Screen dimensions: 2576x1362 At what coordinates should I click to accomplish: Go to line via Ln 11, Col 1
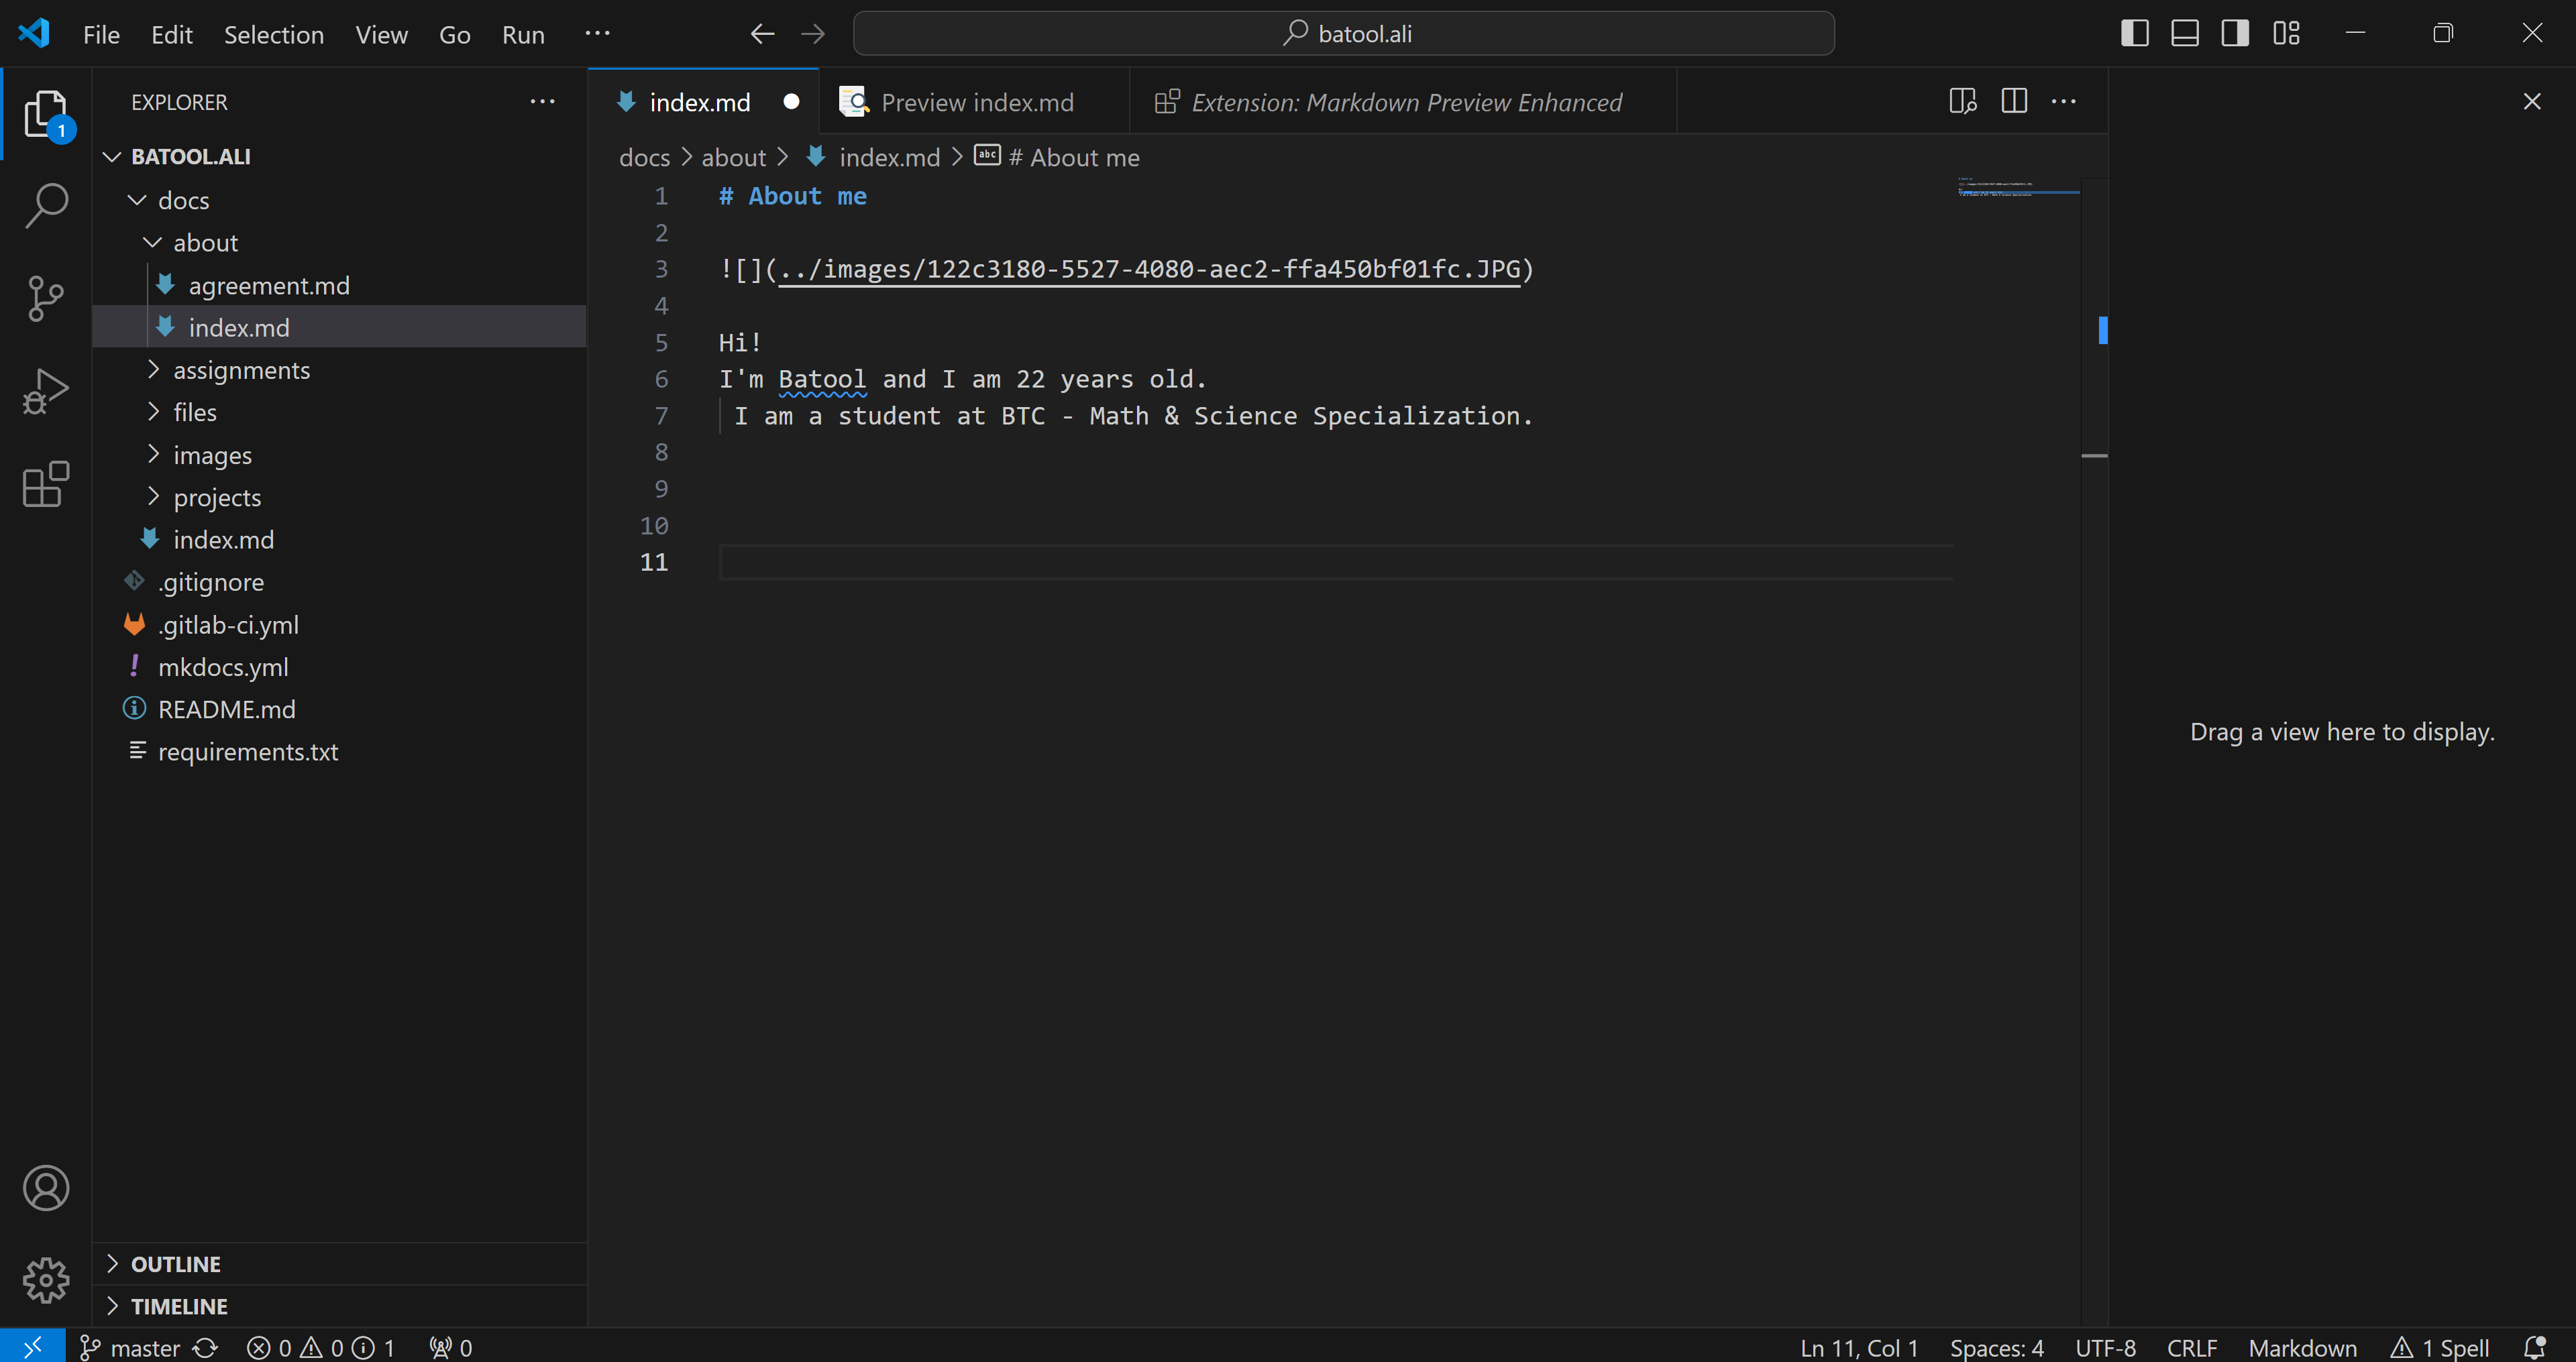[x=1859, y=1348]
